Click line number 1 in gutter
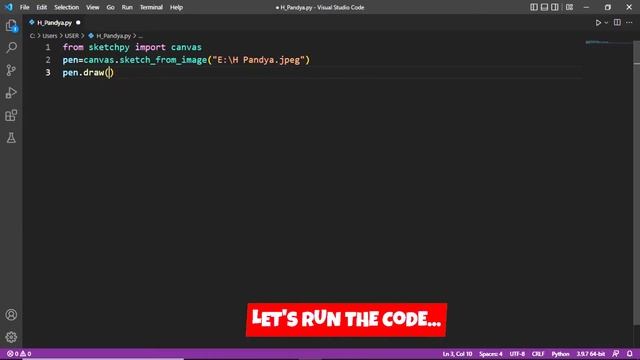 point(48,47)
